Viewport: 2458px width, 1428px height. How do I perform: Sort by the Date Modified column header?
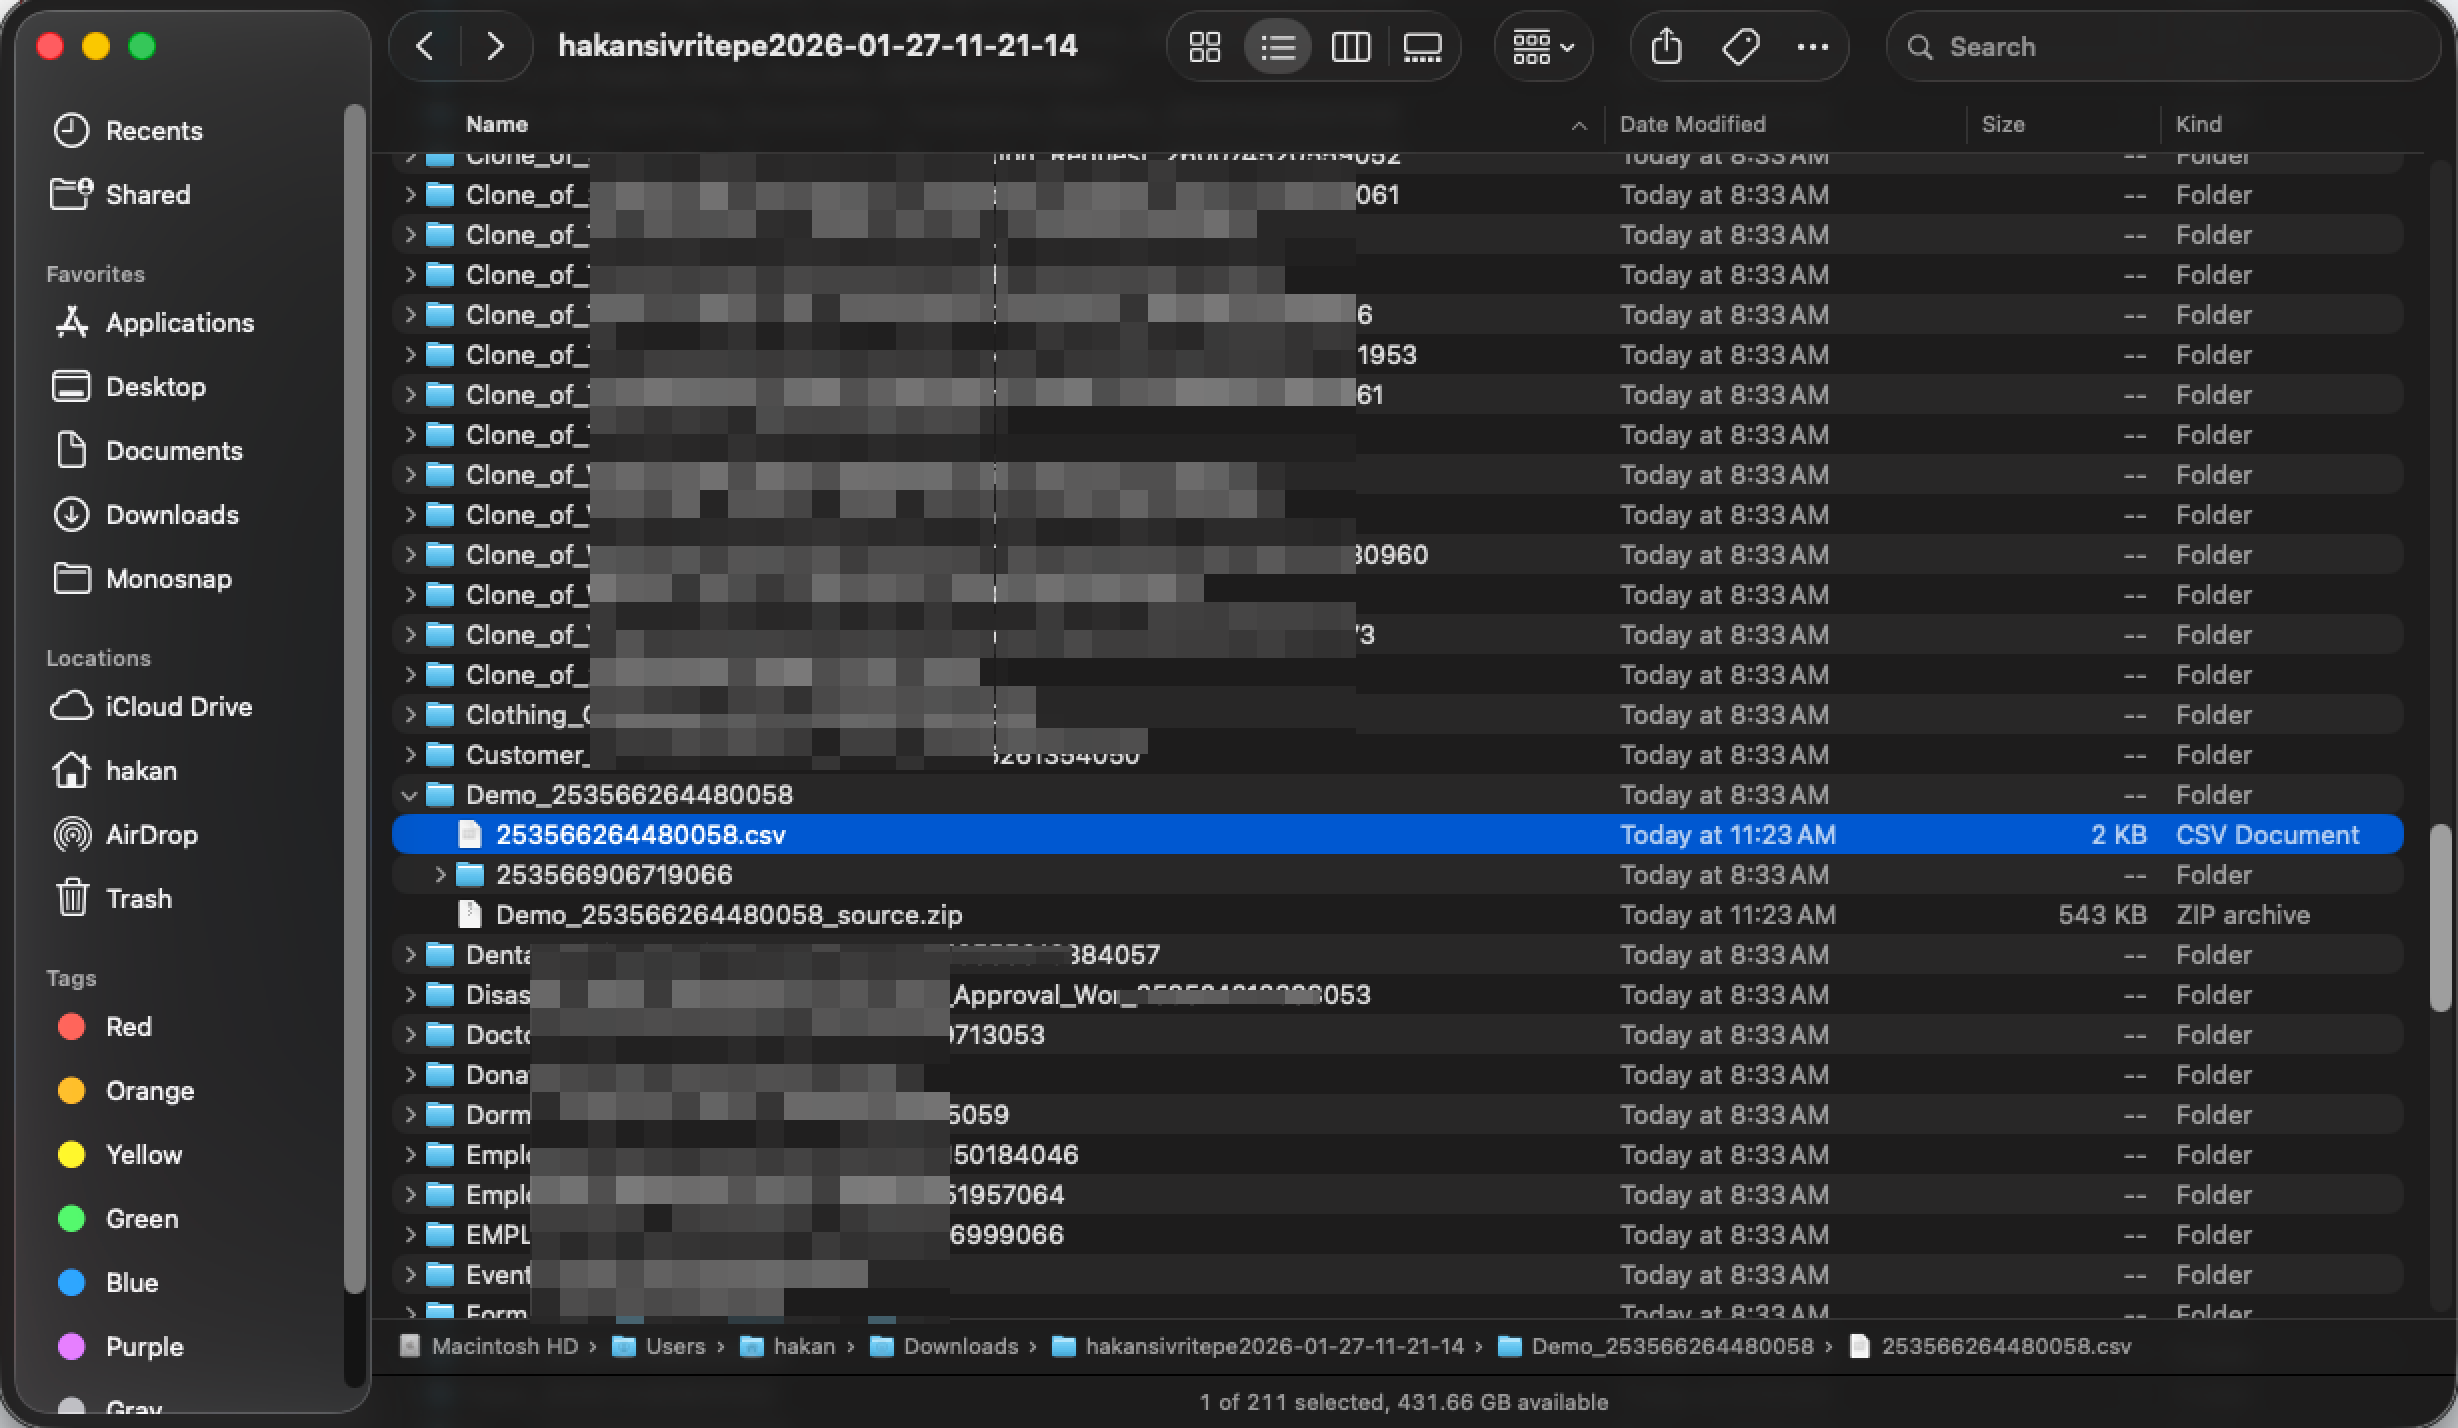[1692, 124]
